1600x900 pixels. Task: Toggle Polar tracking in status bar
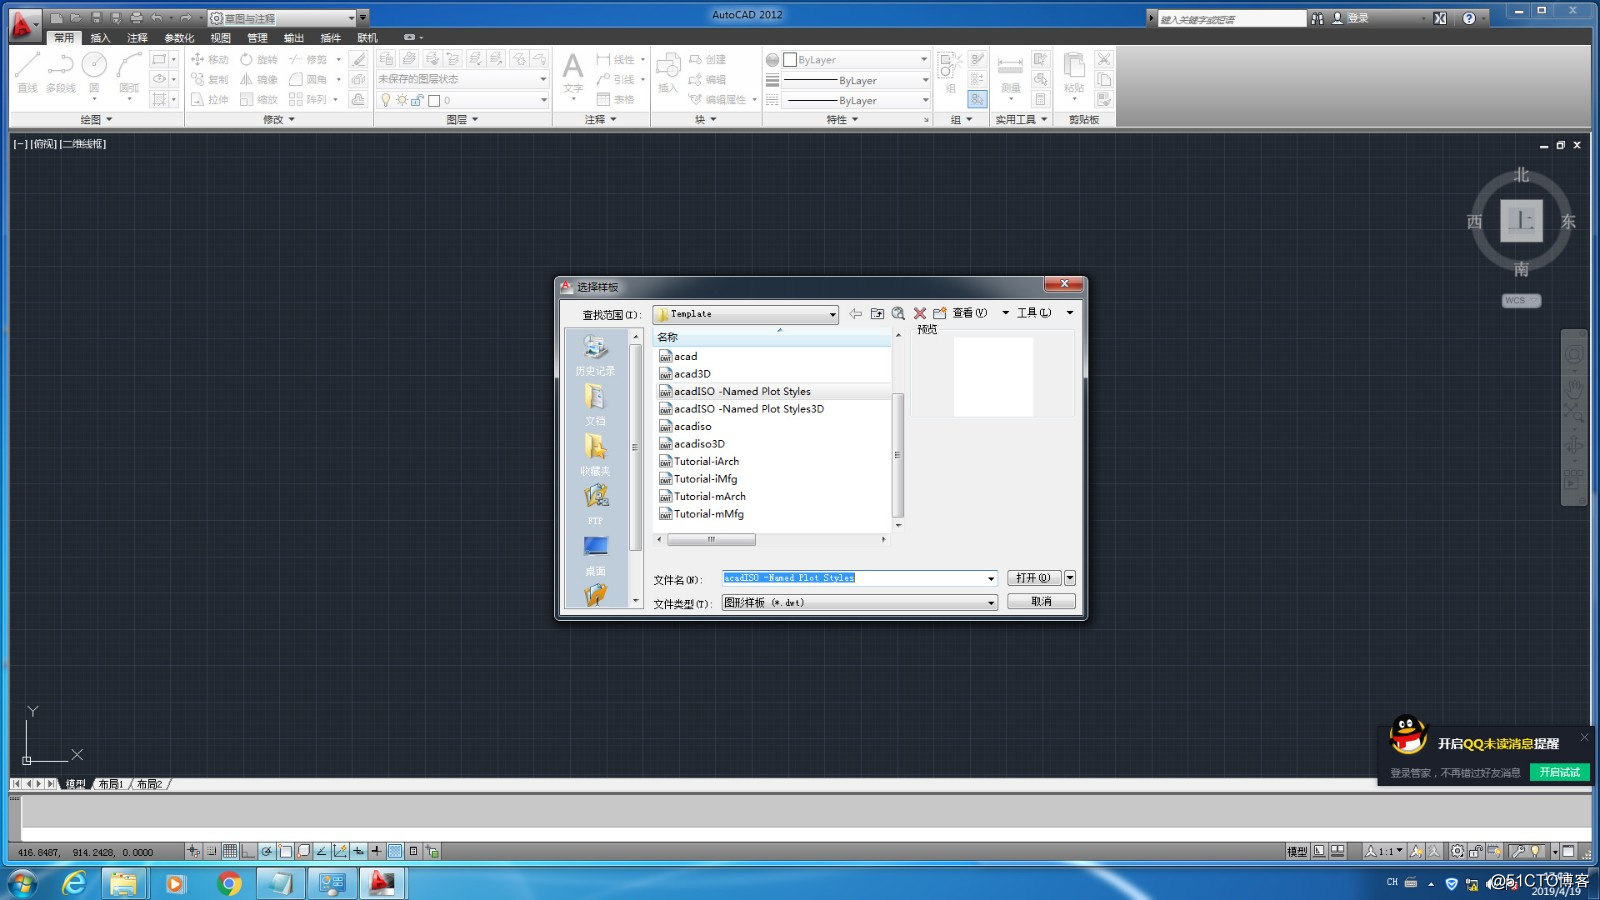click(267, 851)
